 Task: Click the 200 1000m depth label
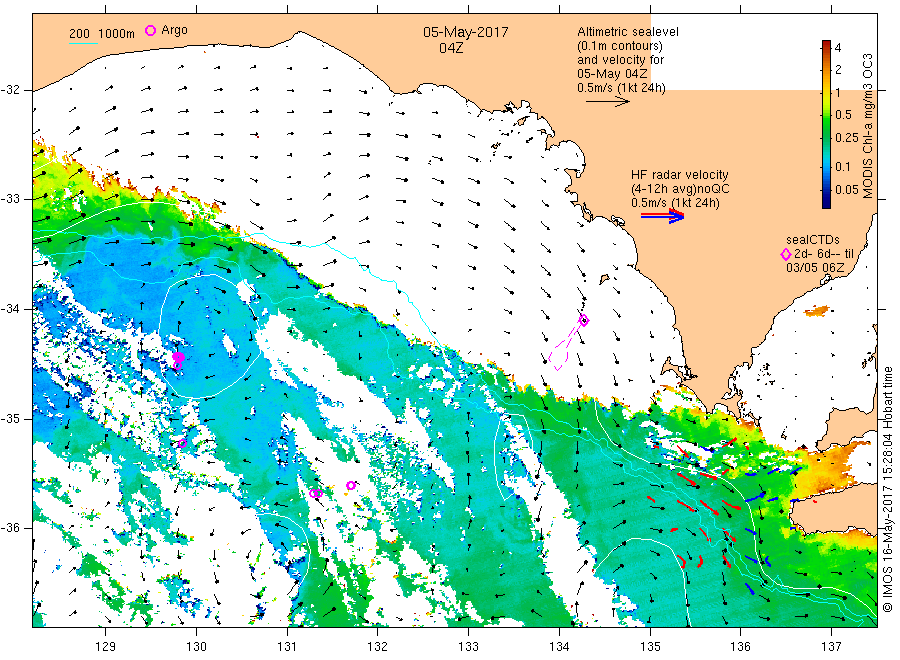(102, 34)
